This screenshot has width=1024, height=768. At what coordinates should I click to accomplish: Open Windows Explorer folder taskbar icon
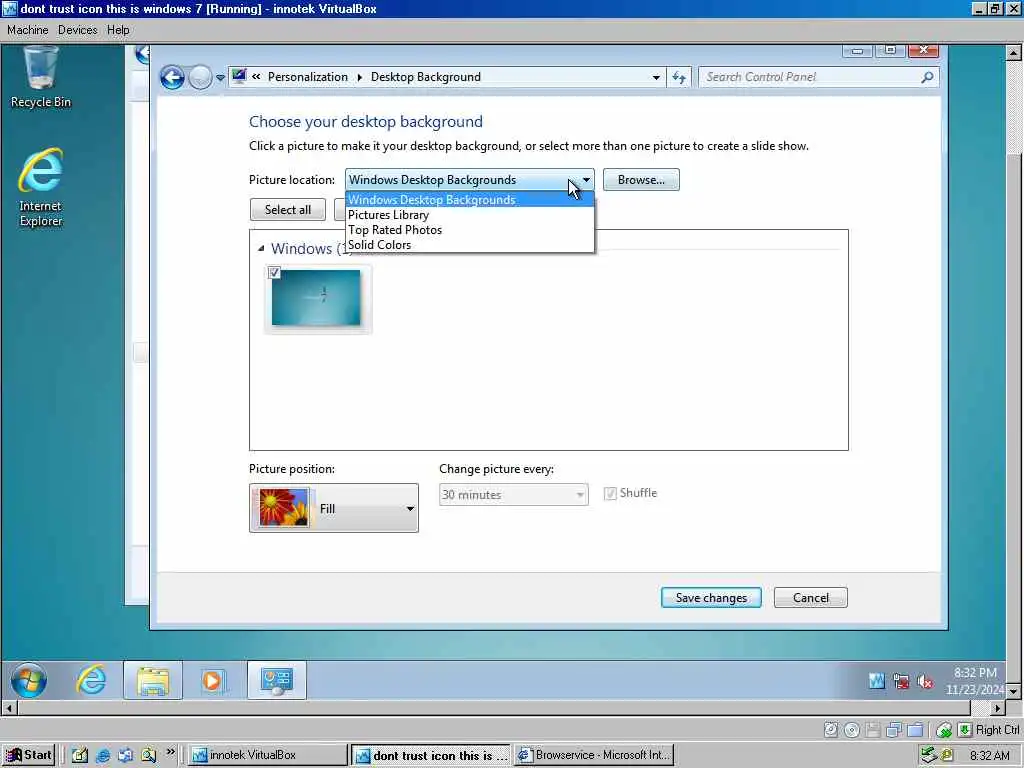(x=153, y=680)
